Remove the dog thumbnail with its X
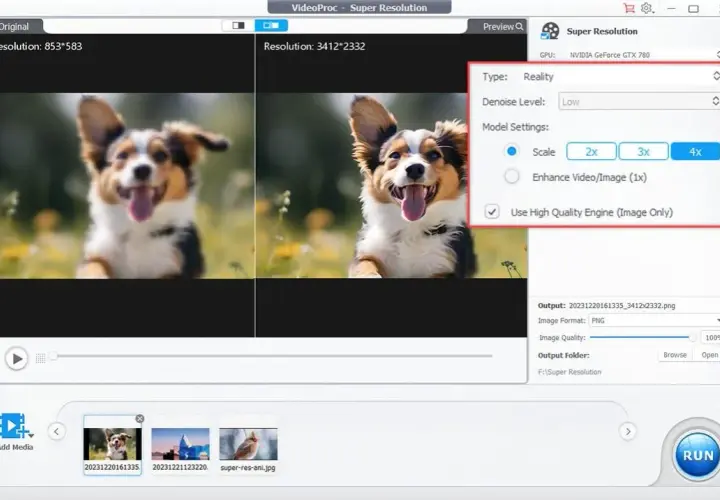The image size is (720, 500). click(x=140, y=419)
